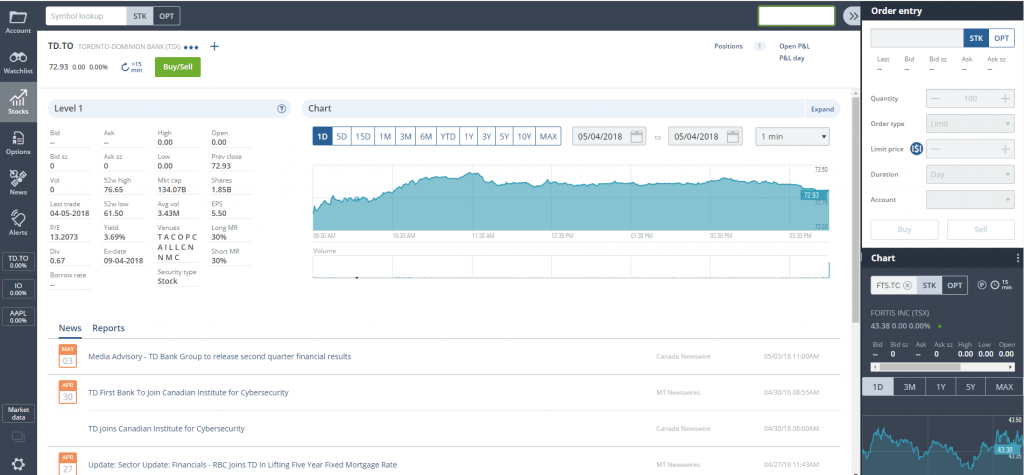Switch to the Reports tab
Viewport: 1024px width, 475px height.
click(x=108, y=328)
